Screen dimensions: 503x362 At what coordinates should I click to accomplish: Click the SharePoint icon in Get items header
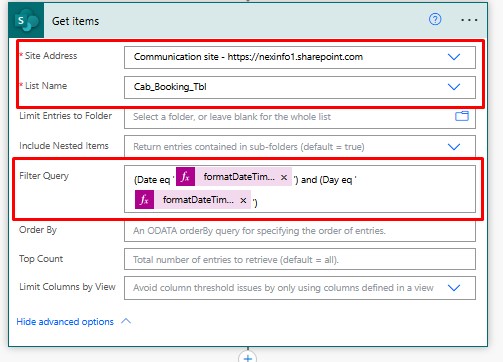click(x=26, y=21)
